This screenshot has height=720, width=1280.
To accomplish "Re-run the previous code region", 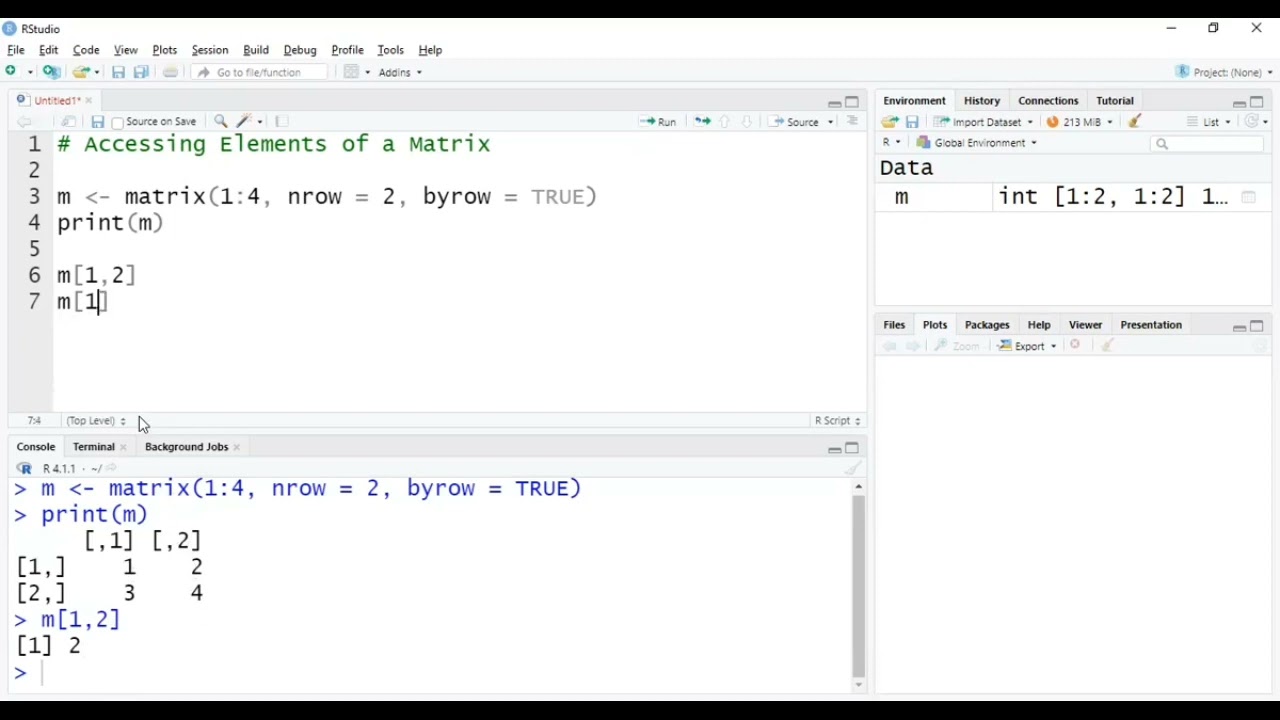I will pos(702,122).
